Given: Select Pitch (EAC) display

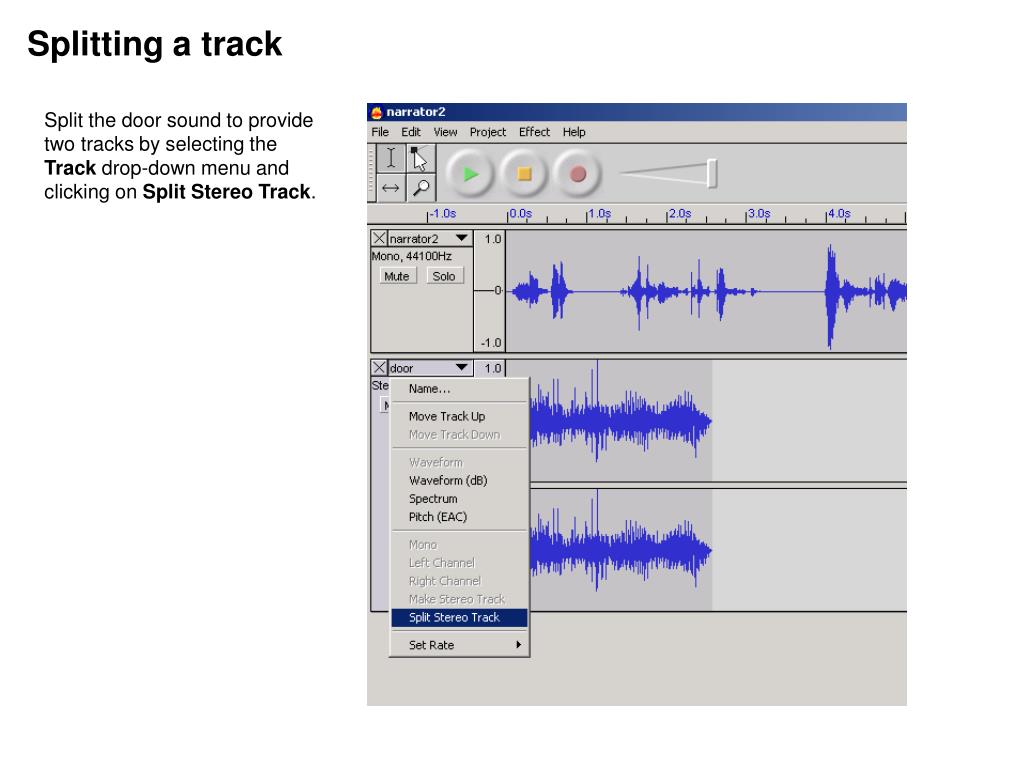Looking at the screenshot, I should (x=459, y=517).
